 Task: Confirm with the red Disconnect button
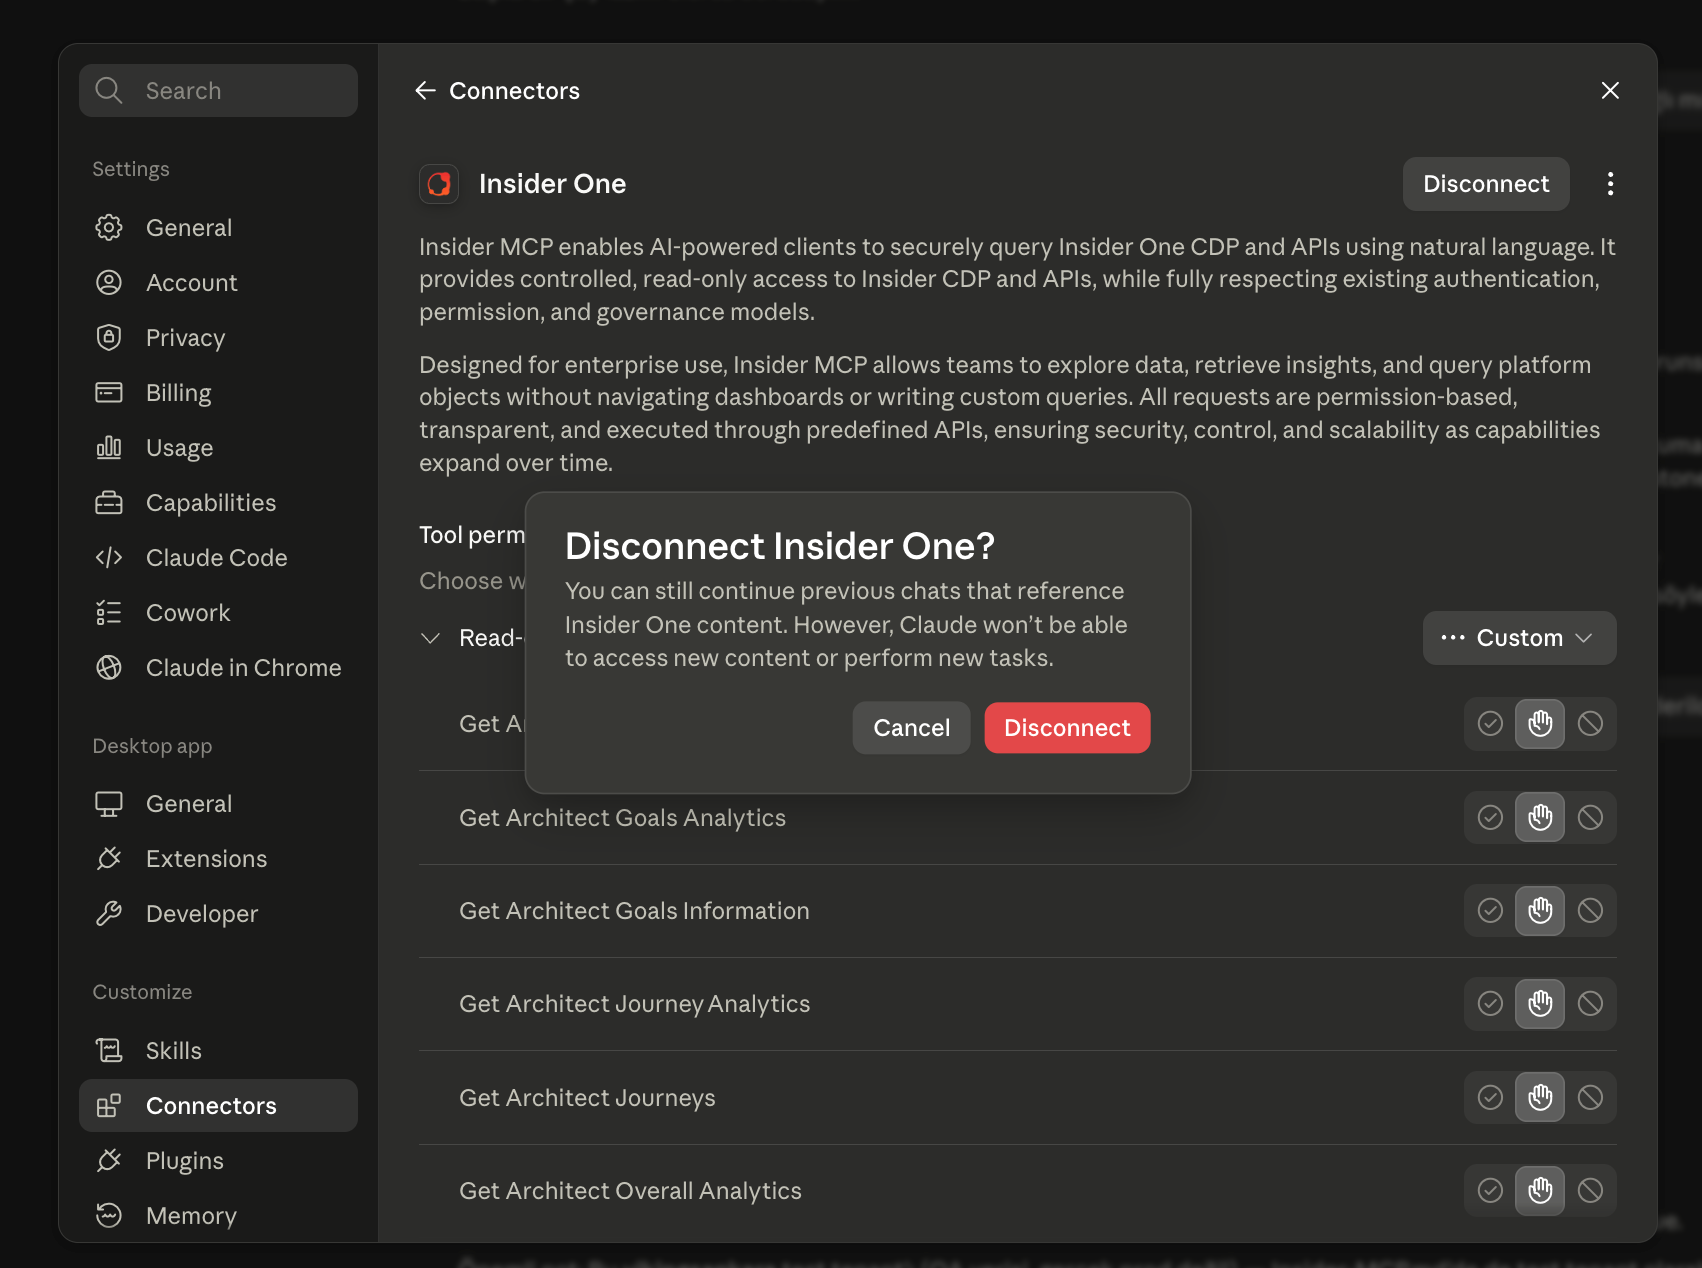(1067, 728)
